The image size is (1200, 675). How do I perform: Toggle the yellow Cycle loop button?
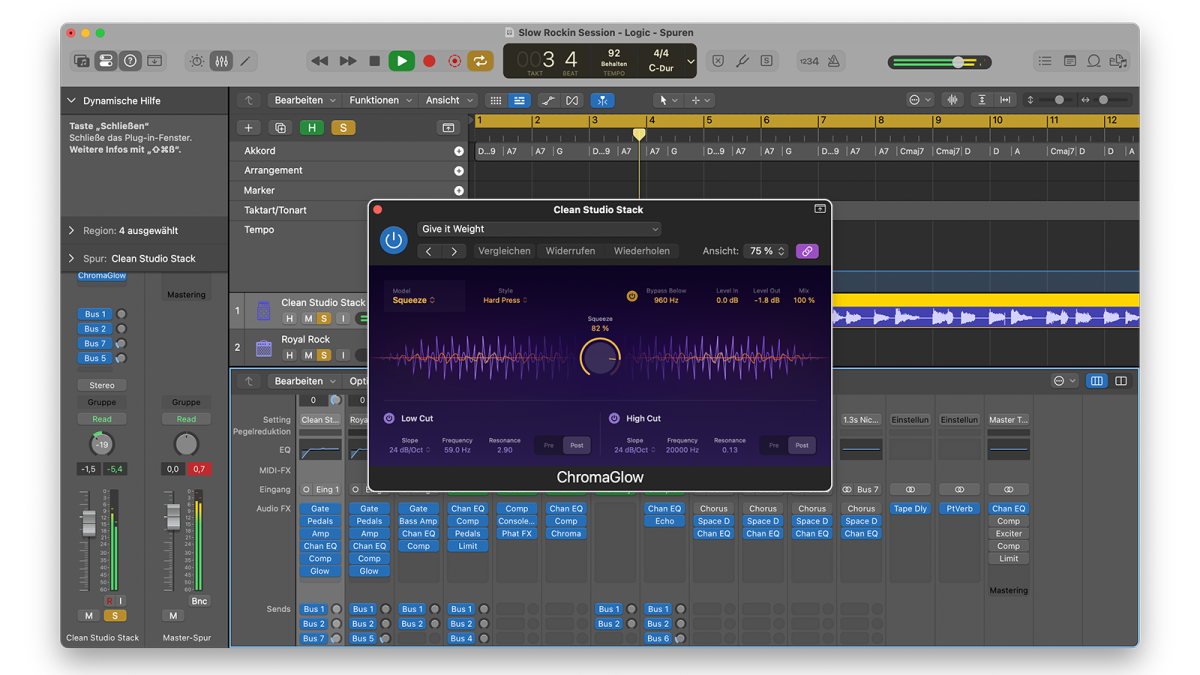click(480, 61)
